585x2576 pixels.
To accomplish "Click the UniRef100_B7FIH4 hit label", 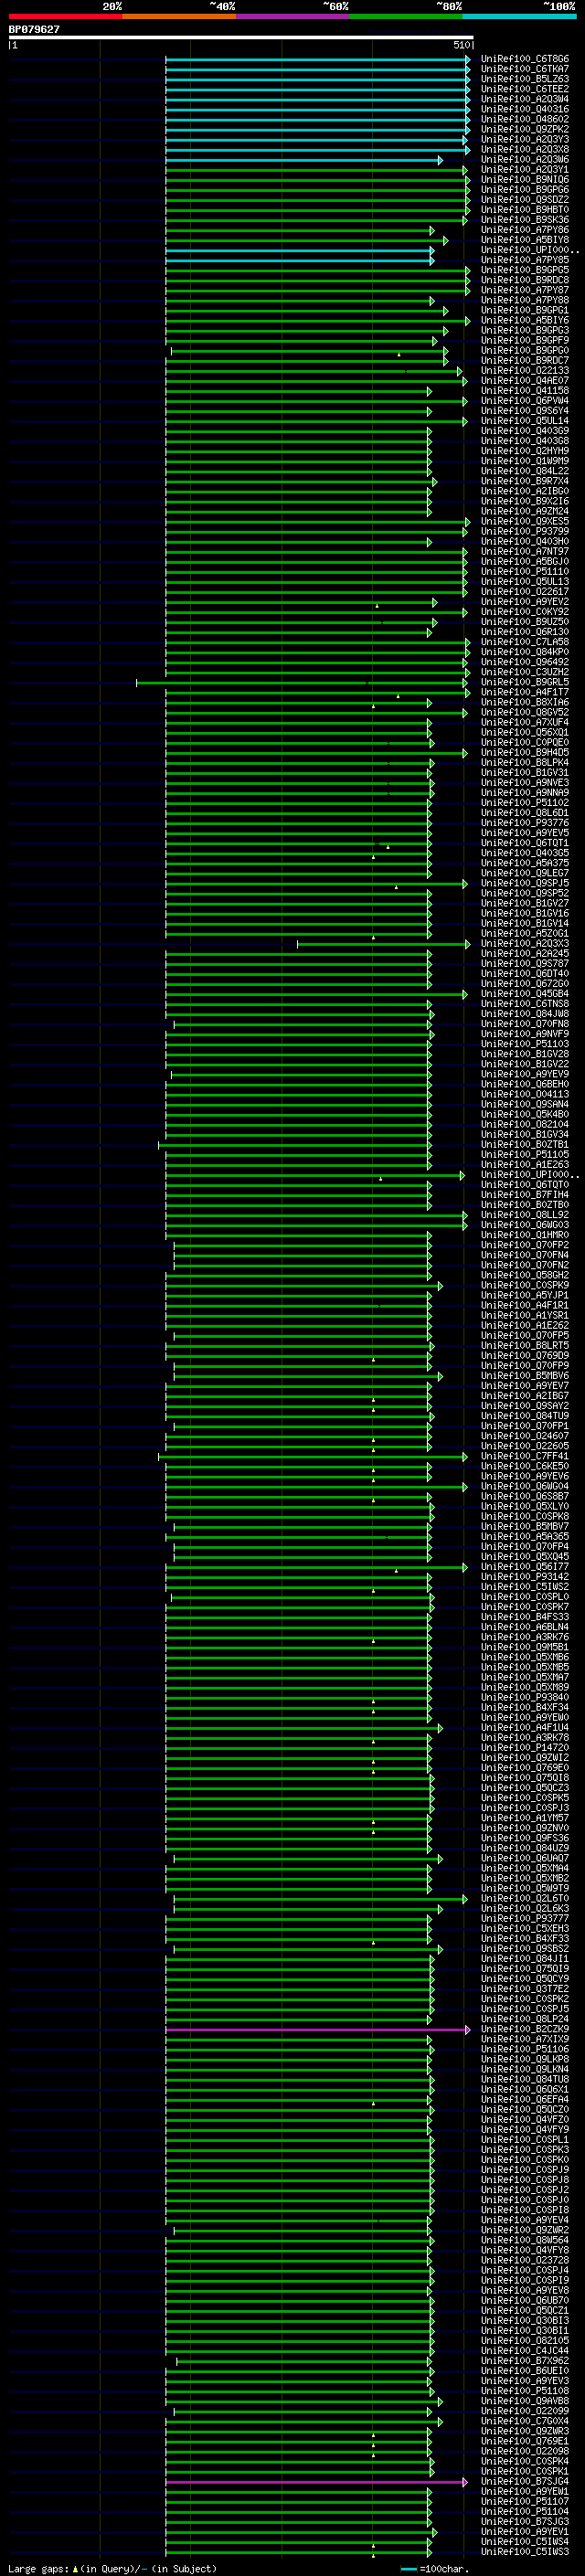I will pos(525,1195).
